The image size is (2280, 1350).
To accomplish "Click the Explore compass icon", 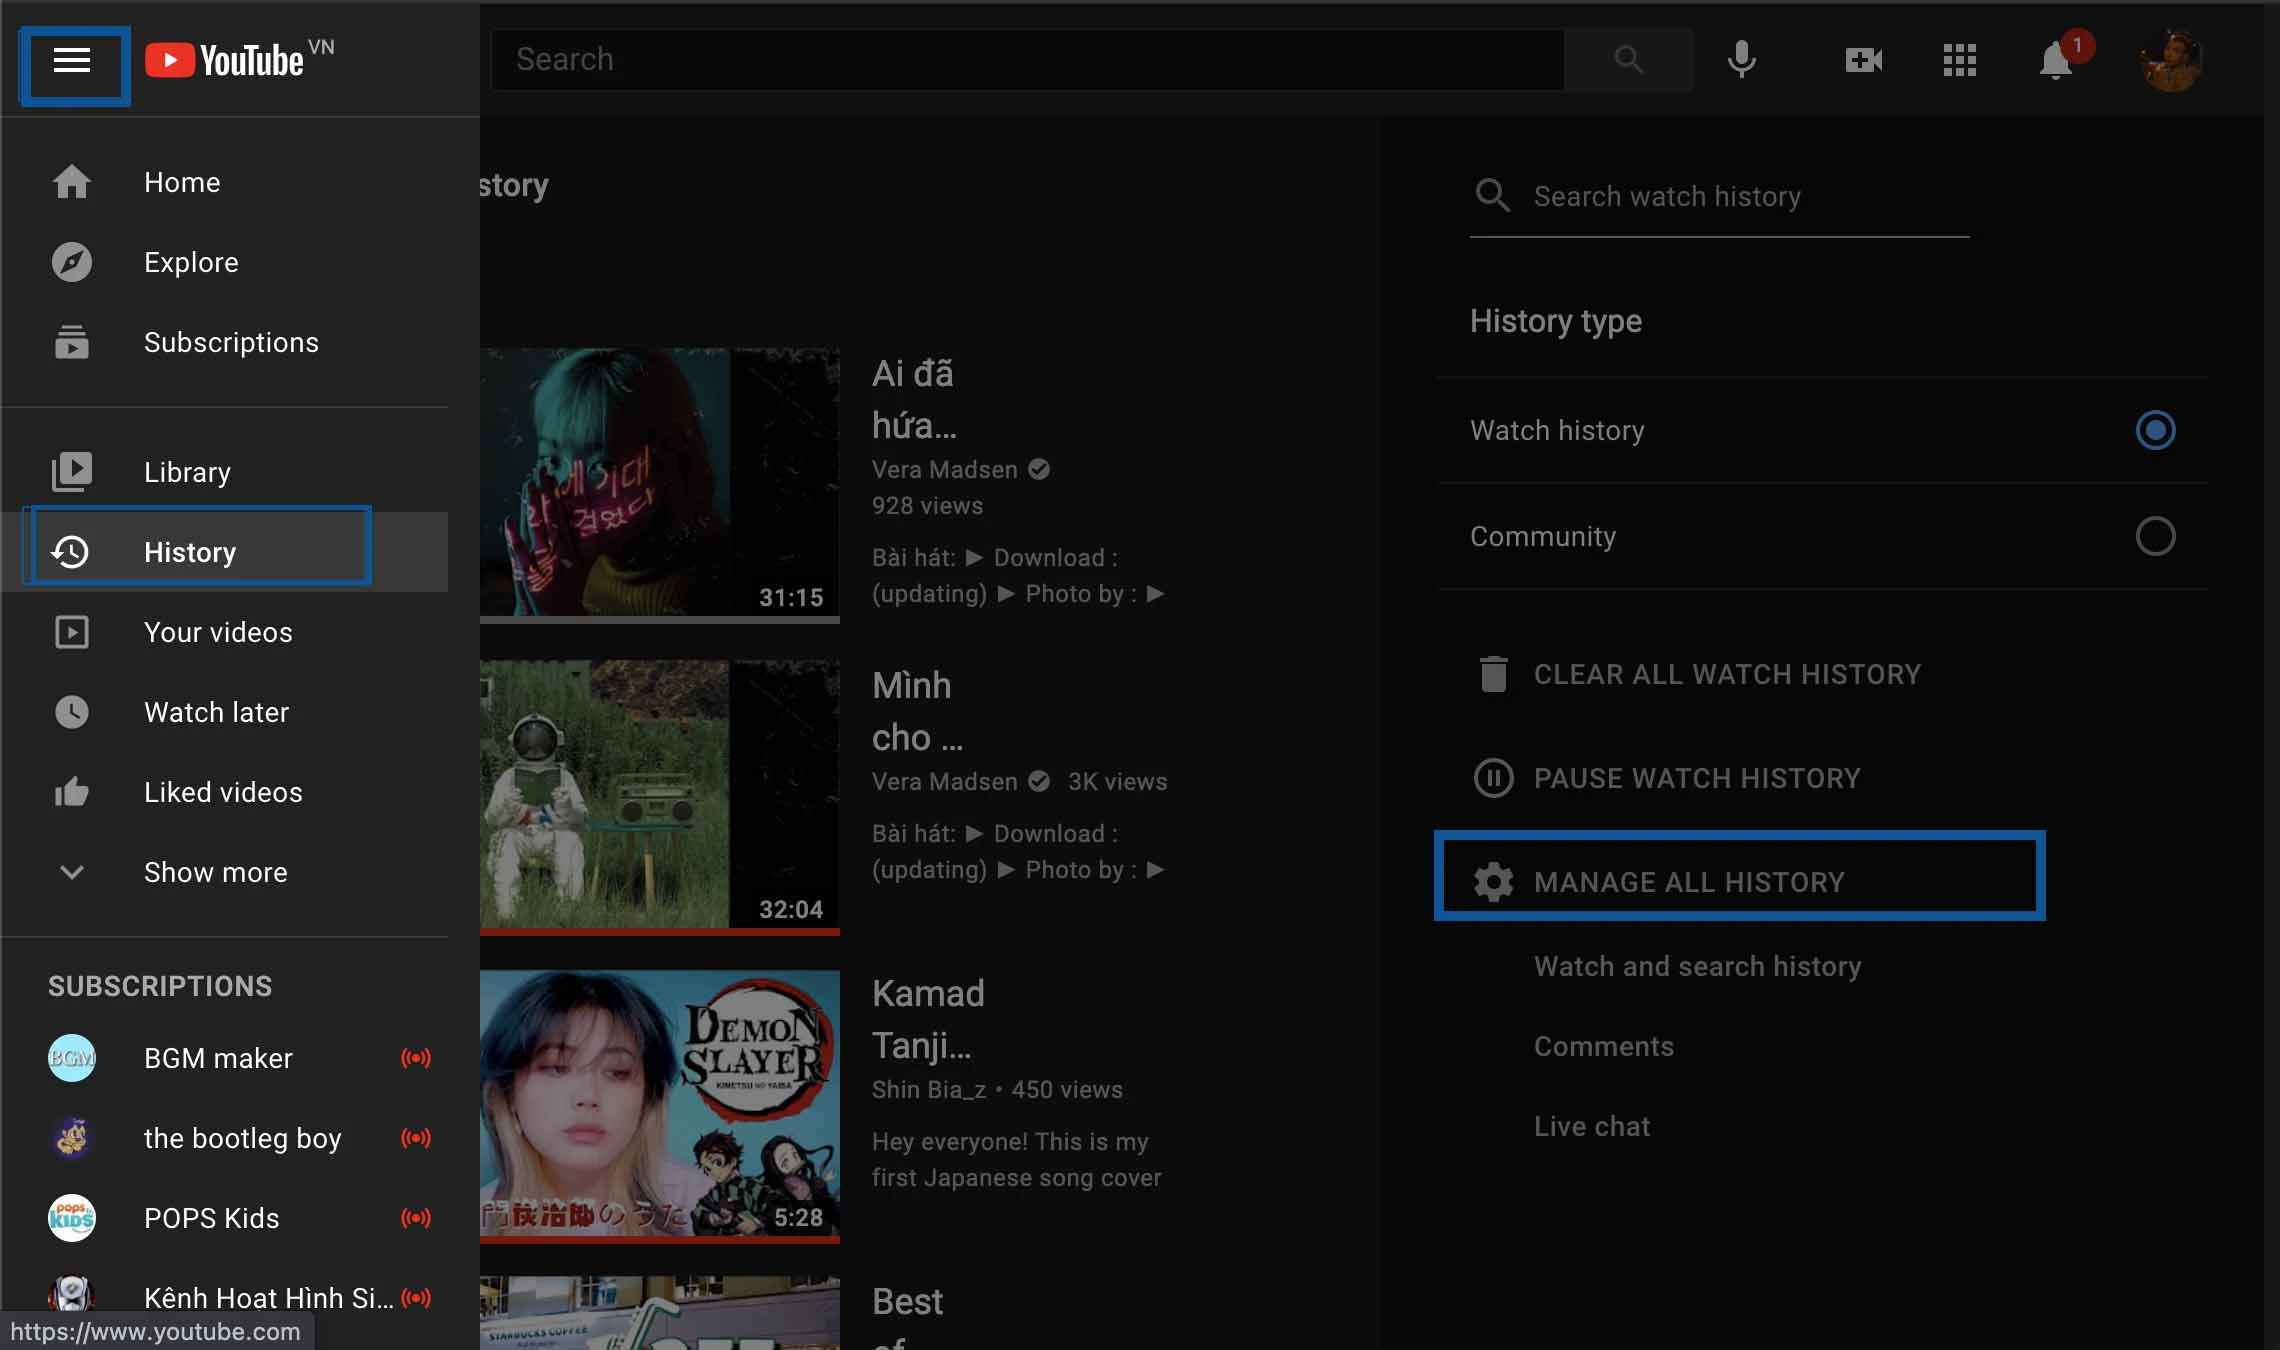I will pos(72,262).
